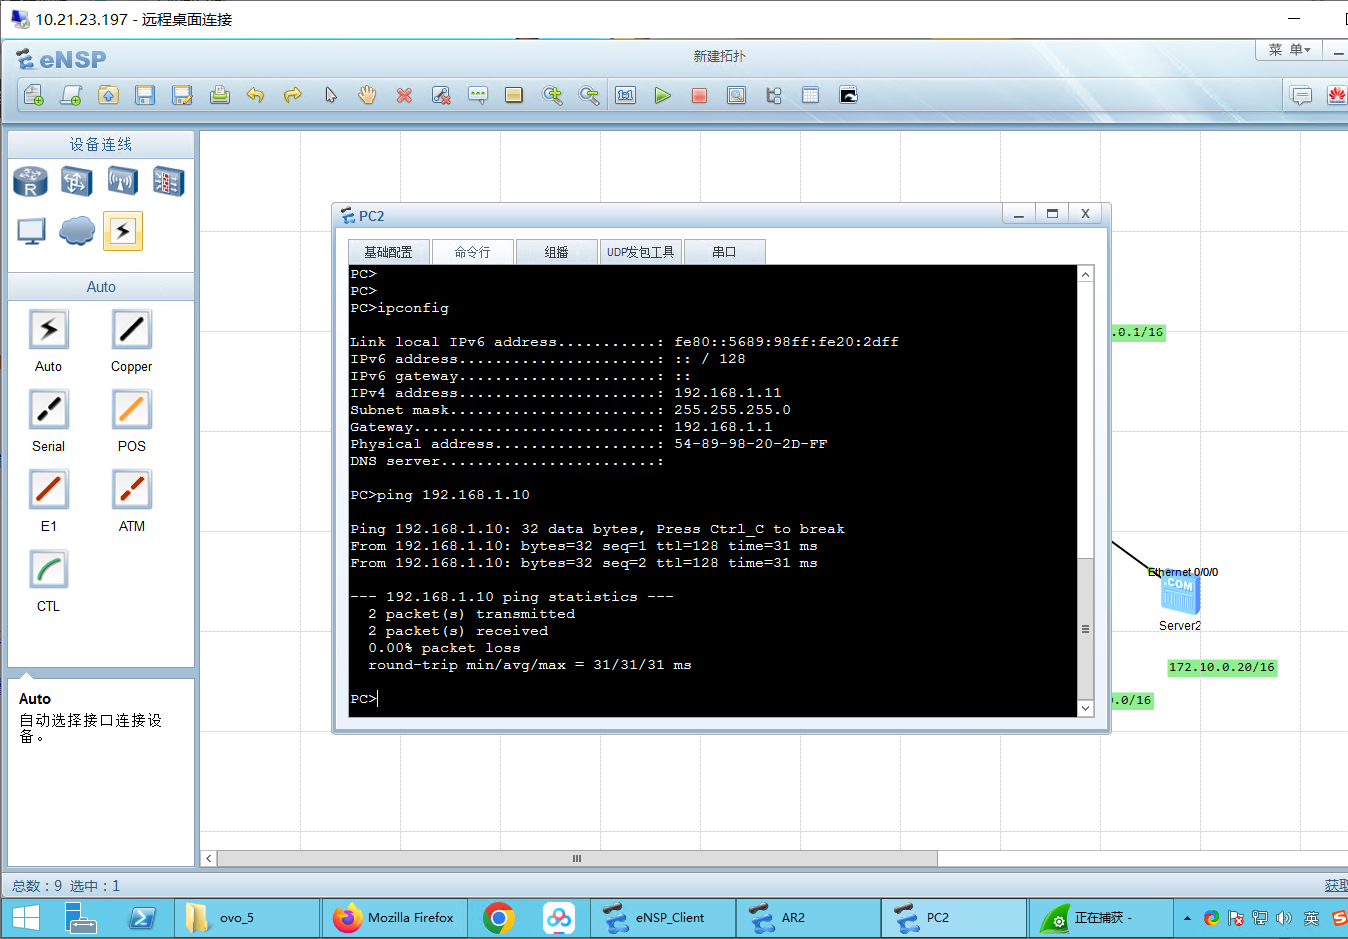Switch to the 串口 tab in PC2
1348x939 pixels.
pyautogui.click(x=724, y=252)
